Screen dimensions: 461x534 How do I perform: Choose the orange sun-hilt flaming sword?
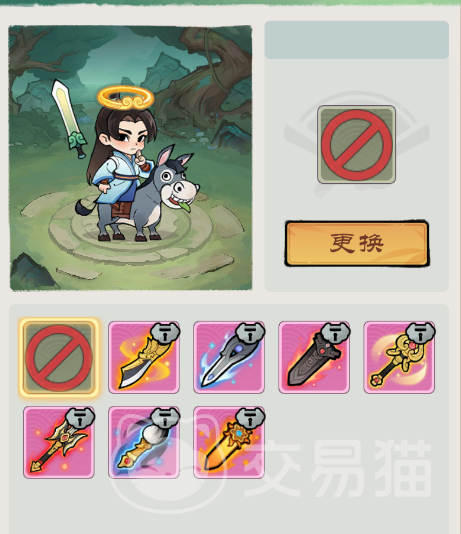point(229,442)
